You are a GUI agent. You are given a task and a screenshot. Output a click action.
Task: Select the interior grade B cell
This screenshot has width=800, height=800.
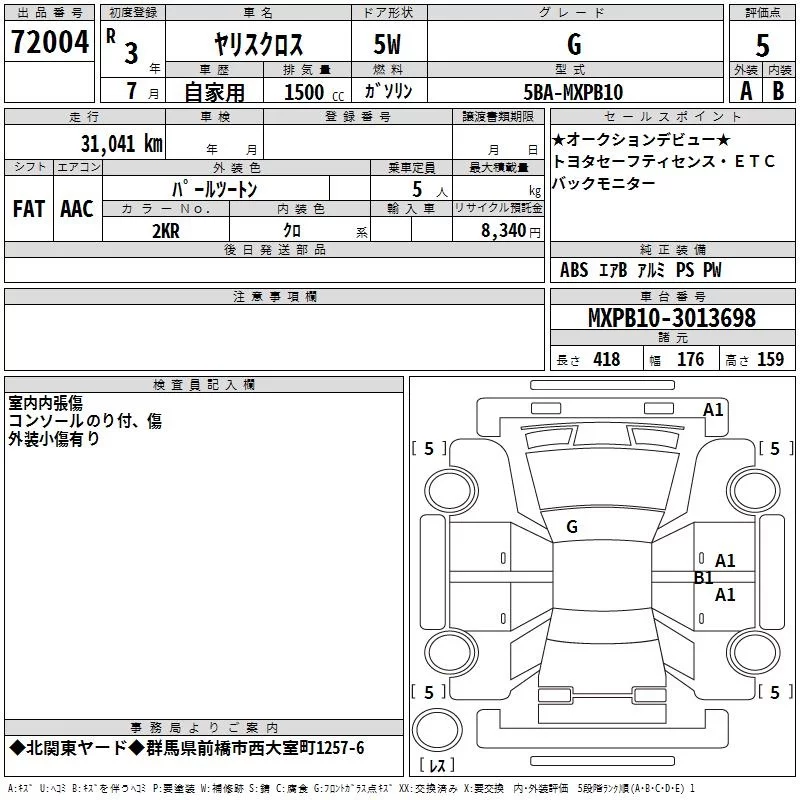coord(779,91)
